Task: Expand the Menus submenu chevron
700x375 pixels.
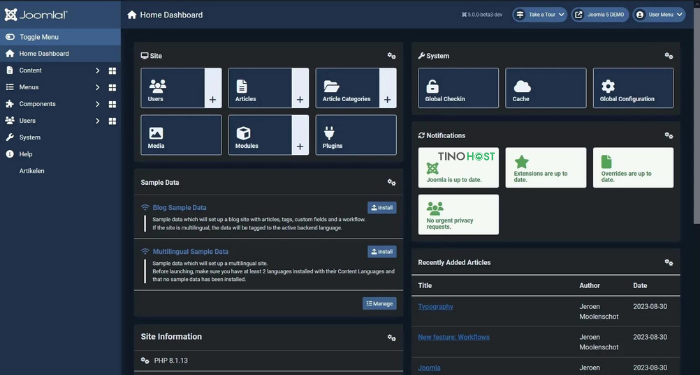Action: coord(97,88)
